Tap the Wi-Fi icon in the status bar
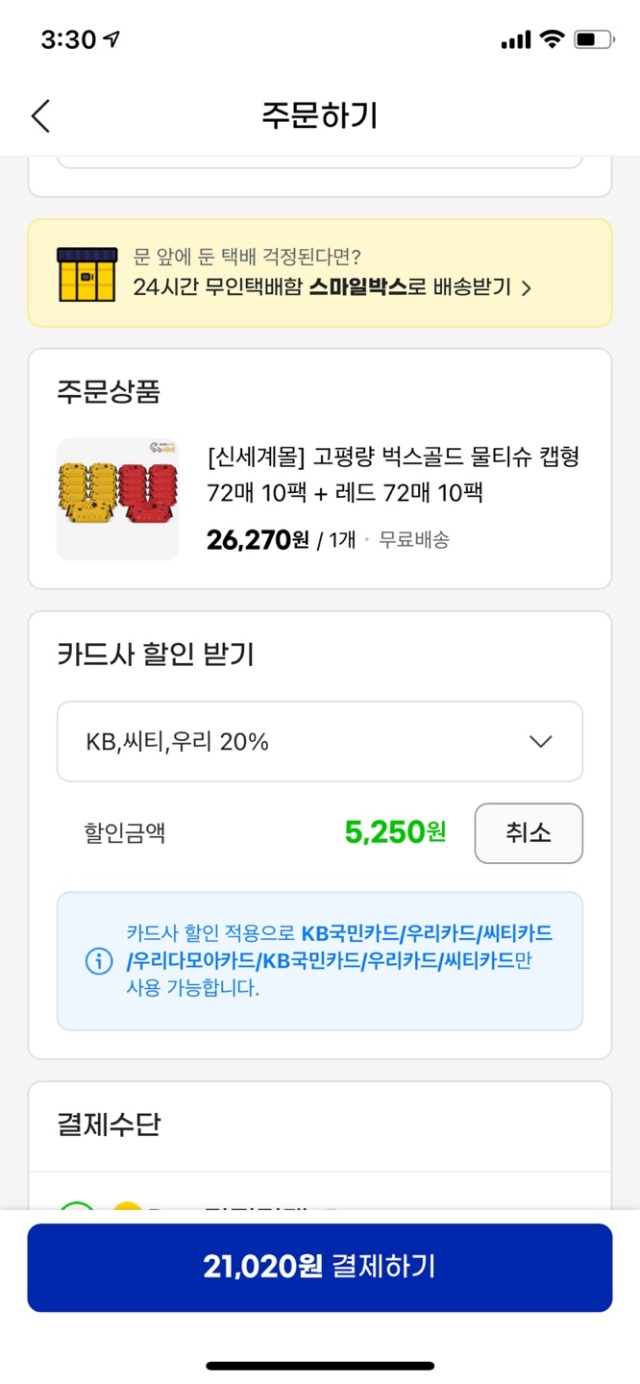 (x=551, y=40)
